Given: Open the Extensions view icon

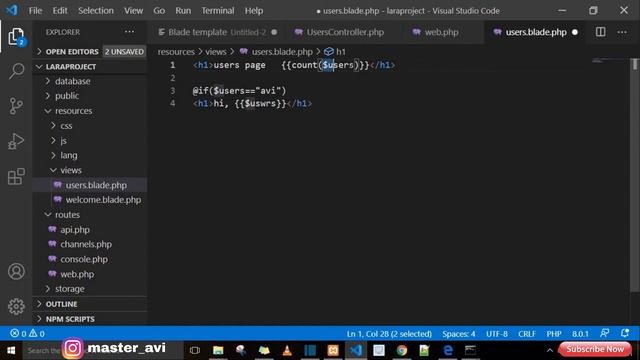Looking at the screenshot, I should (16, 176).
